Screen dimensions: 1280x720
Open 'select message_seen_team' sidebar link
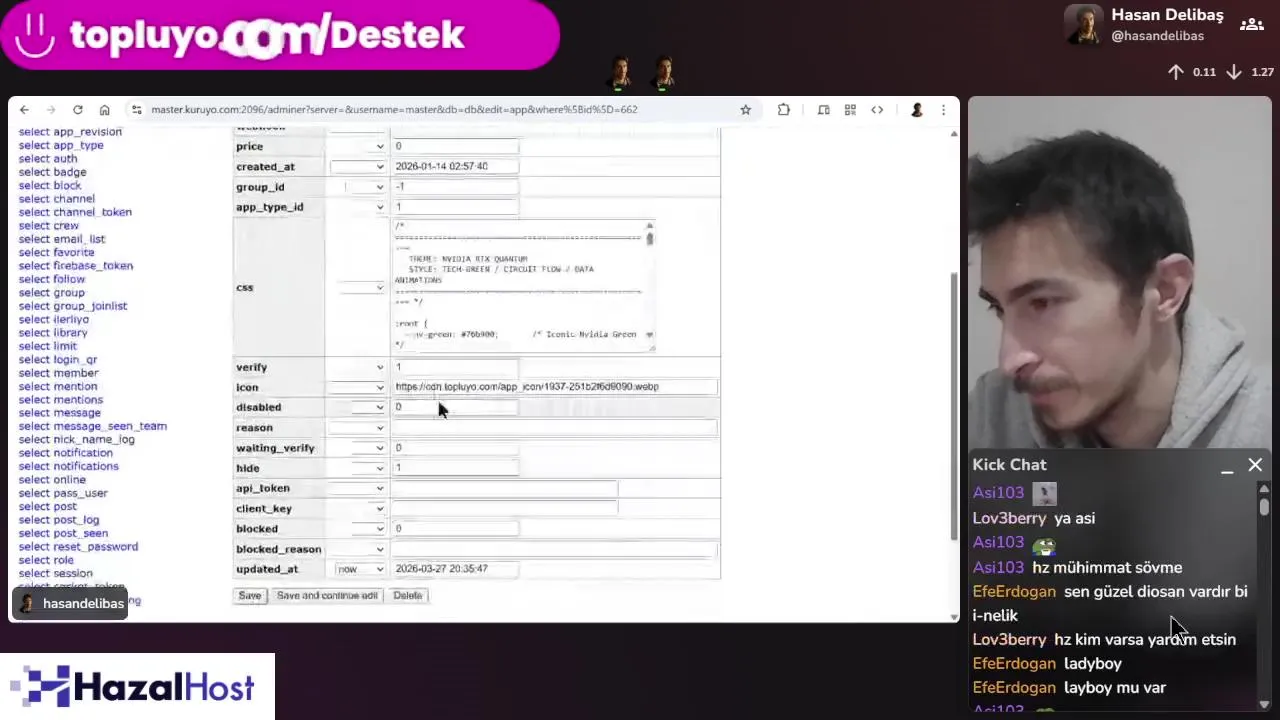coord(92,426)
